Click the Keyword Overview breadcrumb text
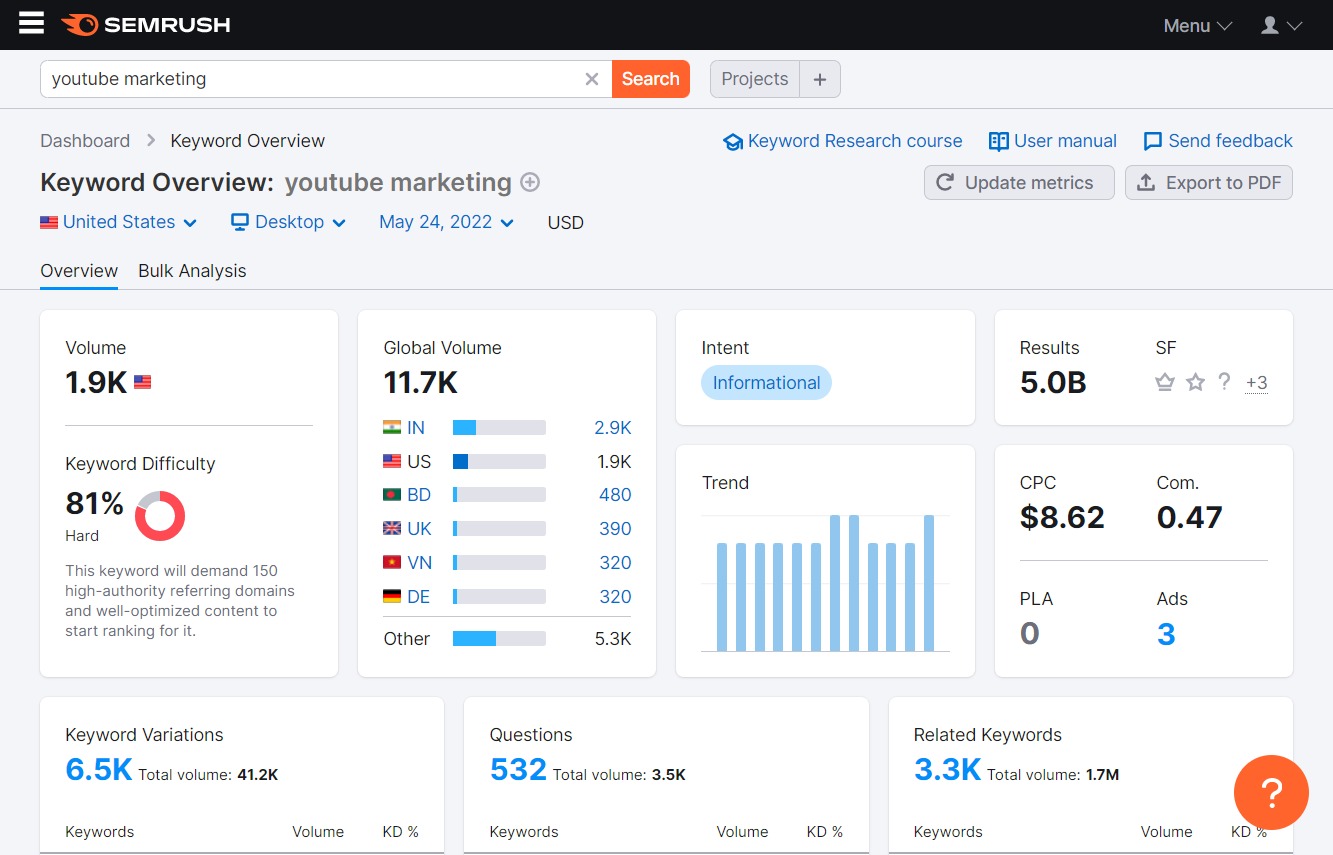Image resolution: width=1333 pixels, height=855 pixels. (248, 141)
